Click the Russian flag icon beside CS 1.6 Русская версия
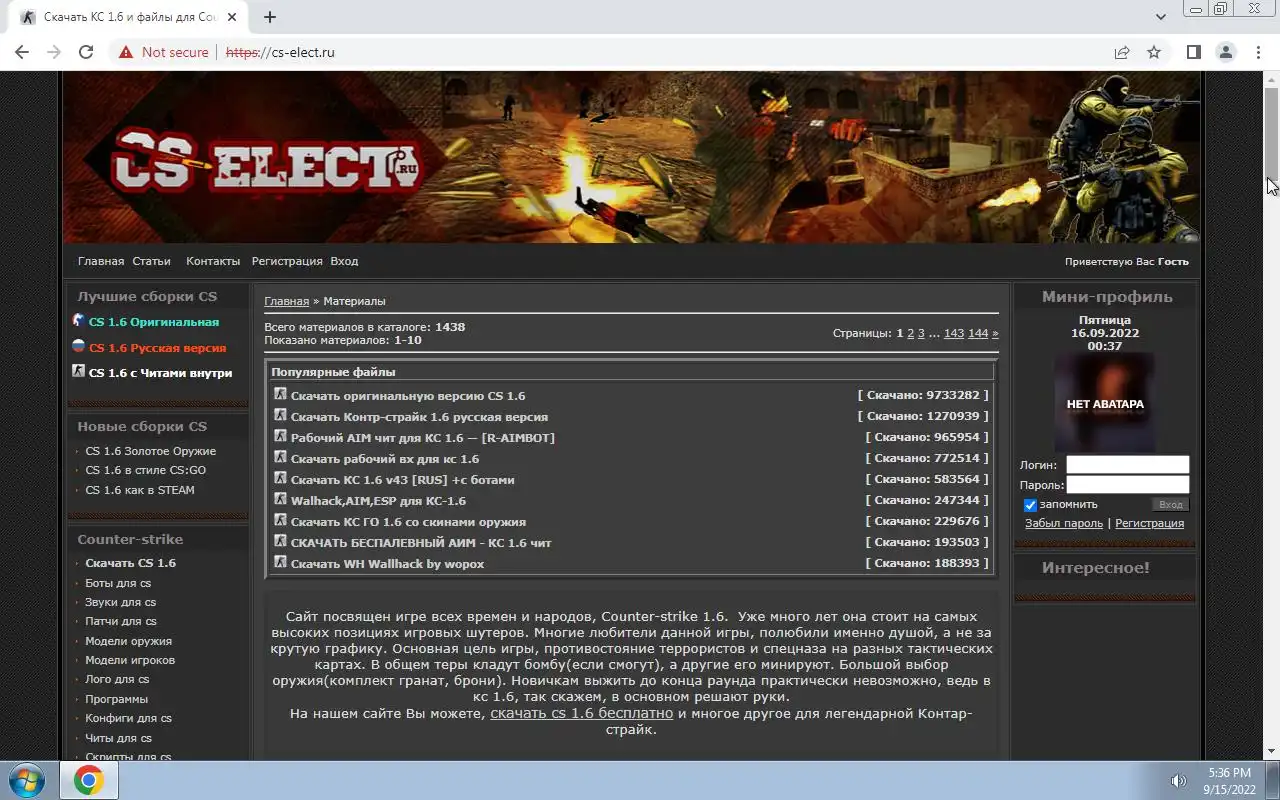The height and width of the screenshot is (800, 1280). tap(79, 346)
